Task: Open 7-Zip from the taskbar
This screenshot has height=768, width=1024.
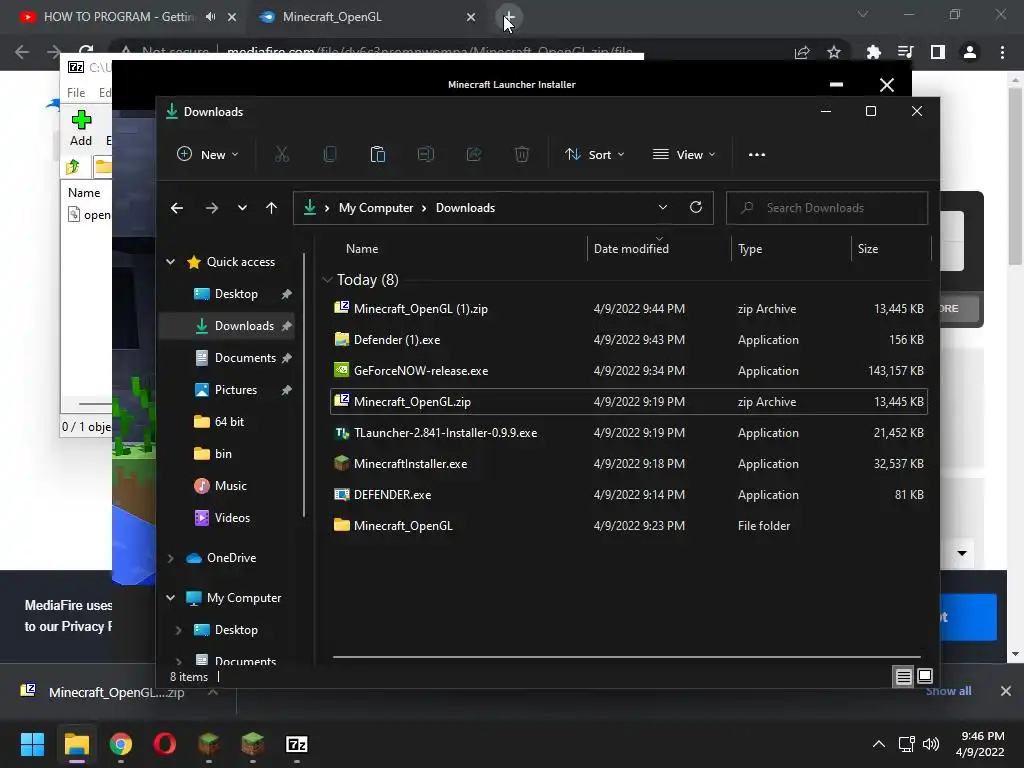Action: tap(296, 744)
